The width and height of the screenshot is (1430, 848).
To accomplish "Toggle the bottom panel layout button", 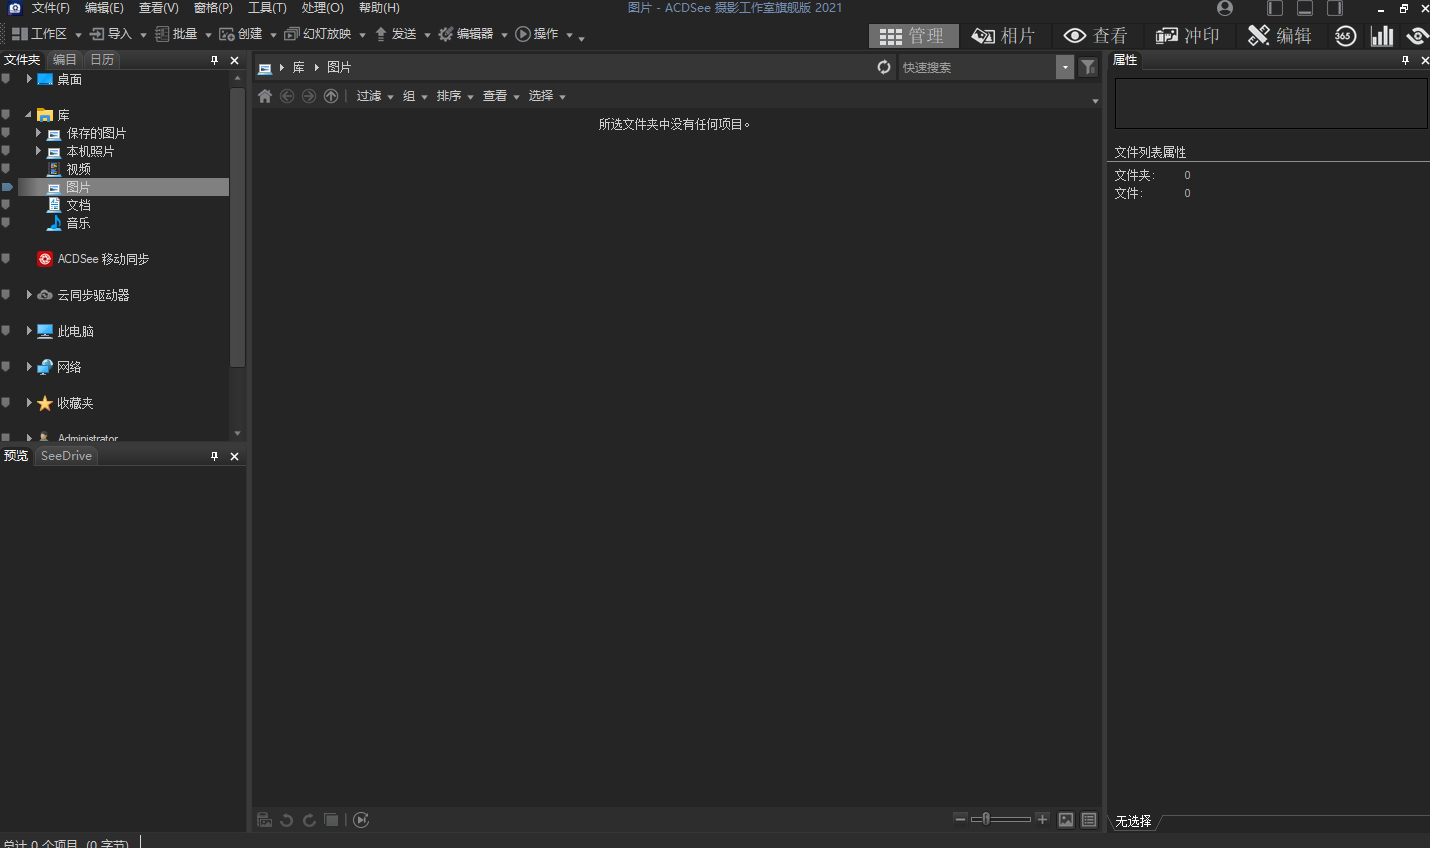I will tap(1305, 8).
